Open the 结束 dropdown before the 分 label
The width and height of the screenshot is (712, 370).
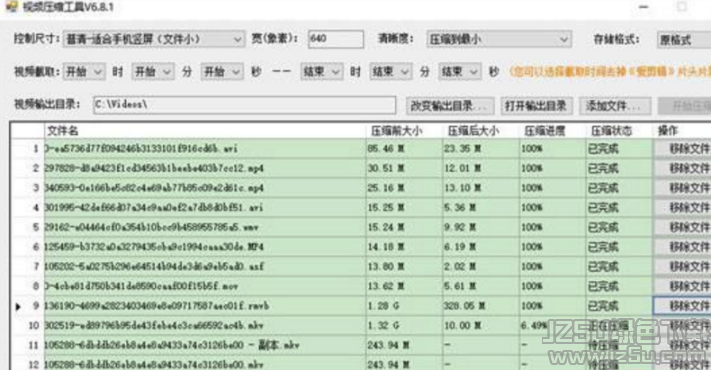point(391,72)
